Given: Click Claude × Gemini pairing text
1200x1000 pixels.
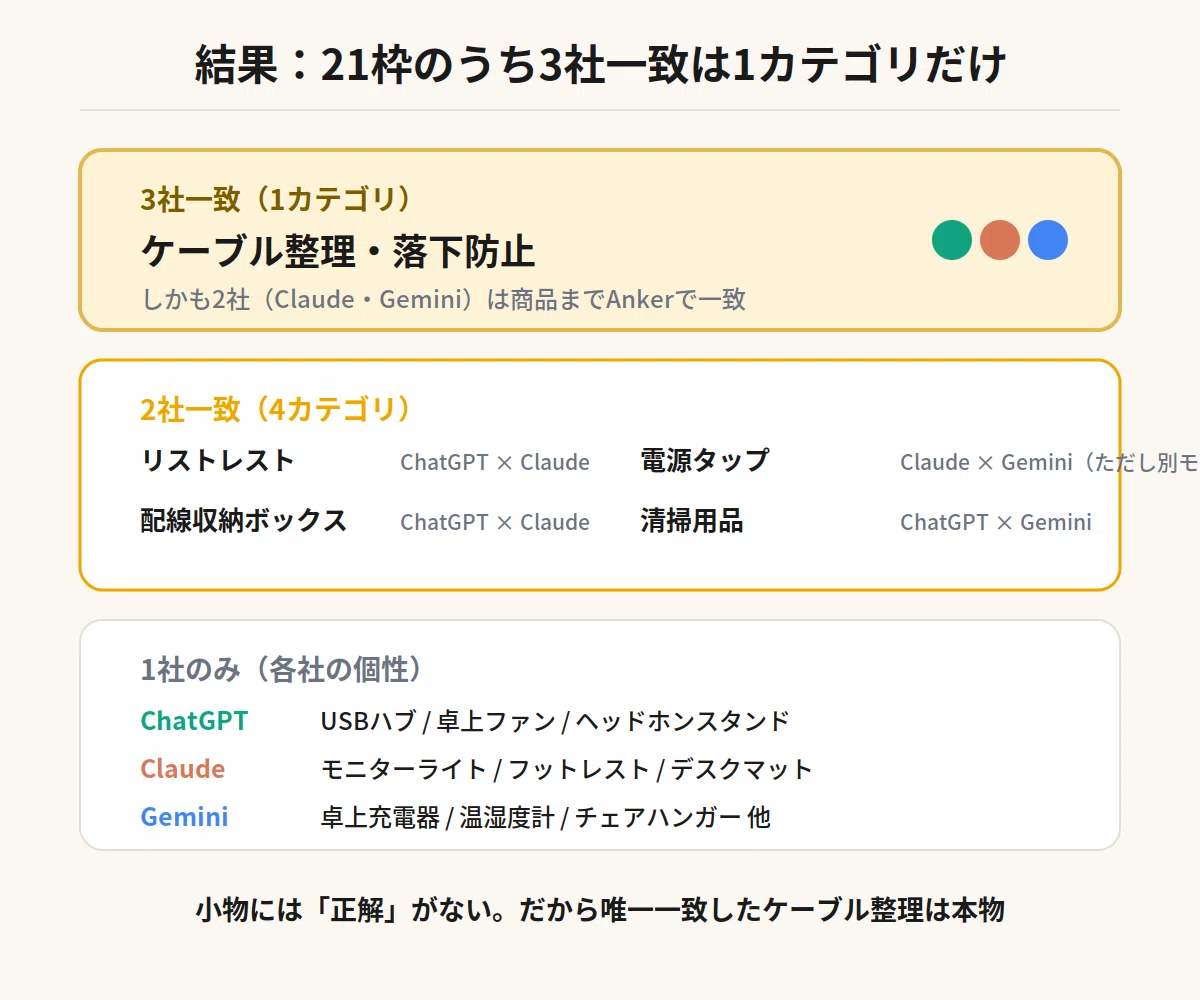Looking at the screenshot, I should [1049, 462].
